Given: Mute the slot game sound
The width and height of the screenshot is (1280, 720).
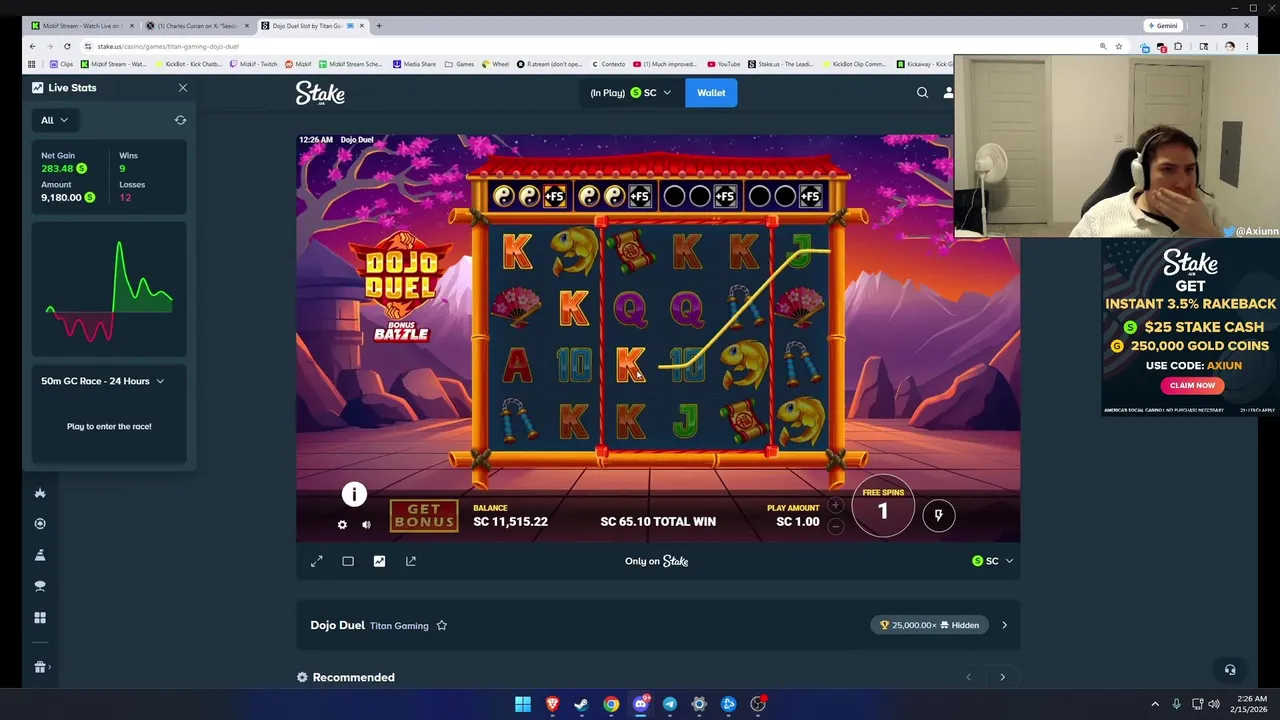Looking at the screenshot, I should 366,525.
